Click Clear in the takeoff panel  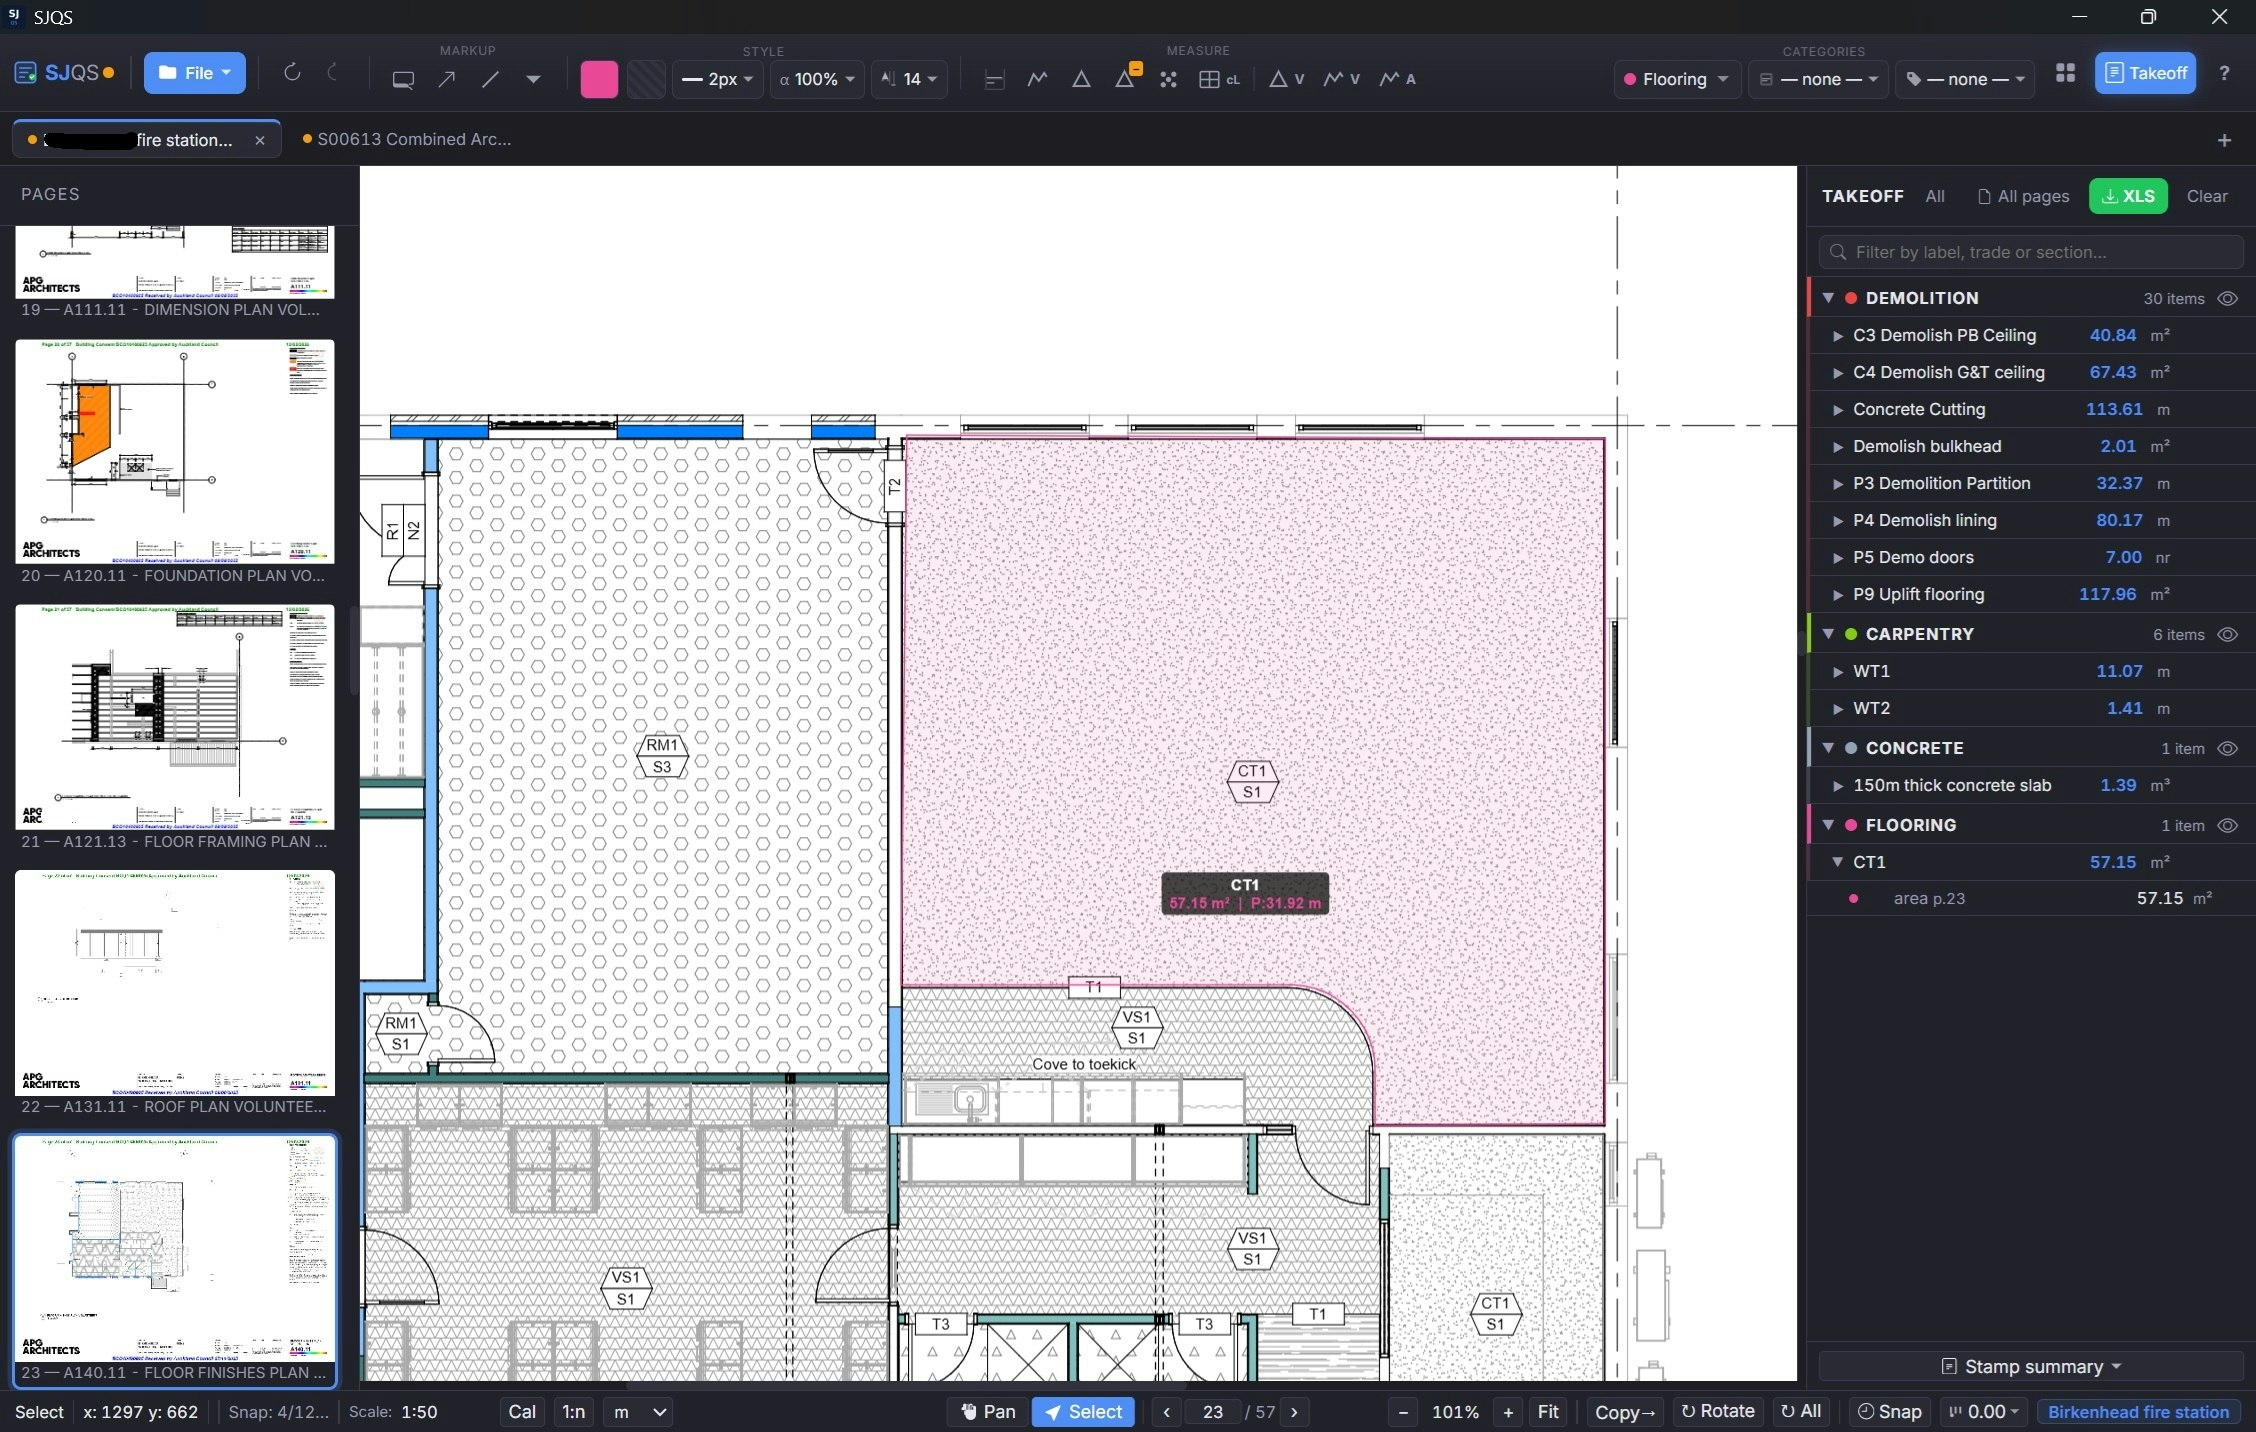click(2207, 196)
